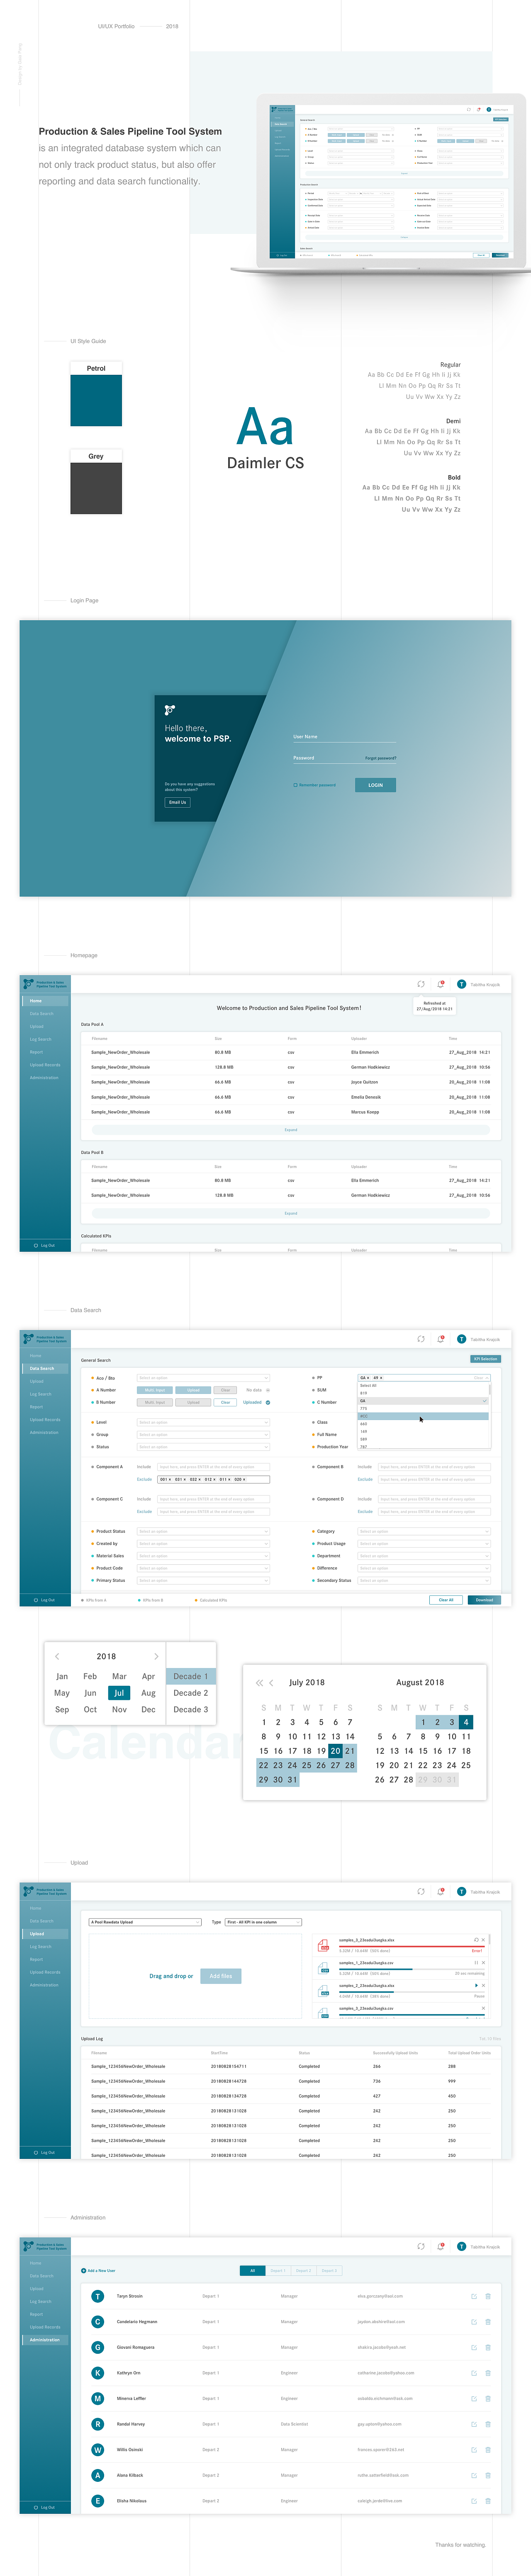The image size is (531, 2576).
Task: Click Petrol color swatch in style guide
Action: pyautogui.click(x=96, y=400)
